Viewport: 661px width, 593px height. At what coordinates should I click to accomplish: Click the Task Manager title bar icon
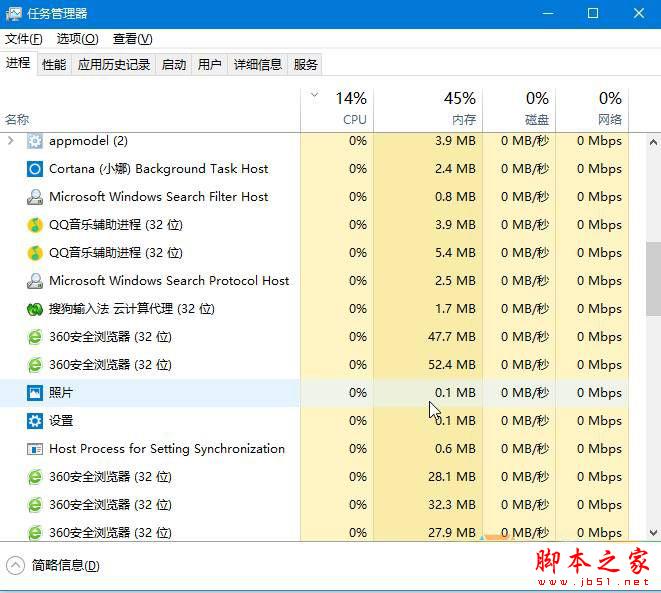tap(13, 13)
